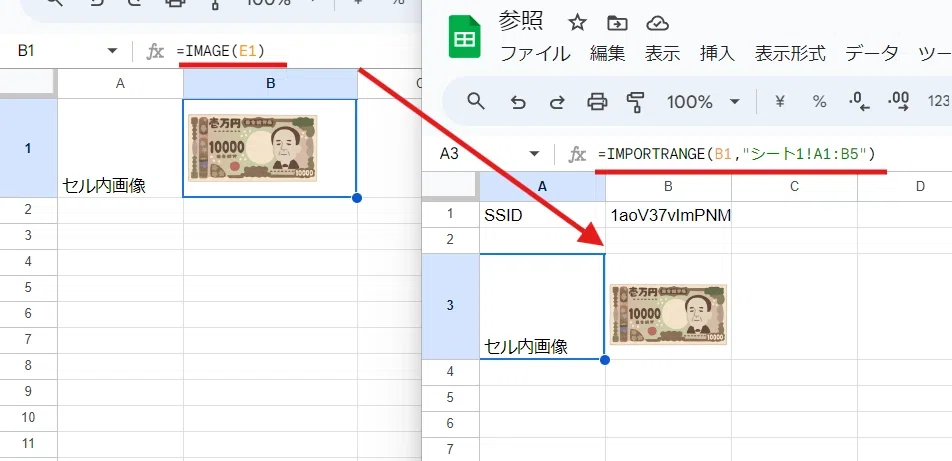Select row 3 header in right sheet
The image size is (952, 461).
coord(450,306)
